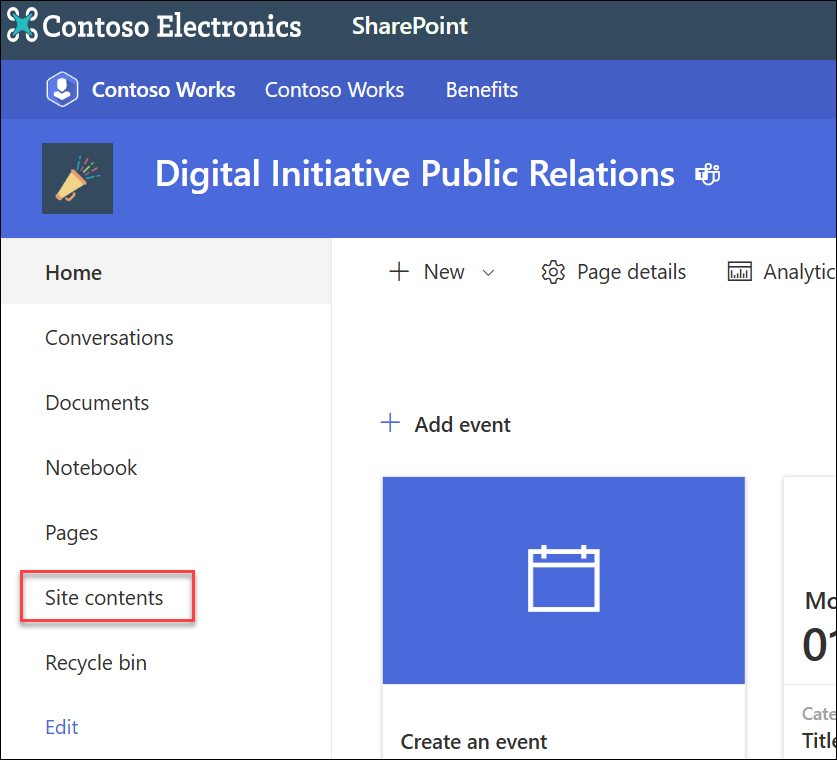Image resolution: width=837 pixels, height=760 pixels.
Task: Open the Benefits navigation item
Action: click(481, 89)
